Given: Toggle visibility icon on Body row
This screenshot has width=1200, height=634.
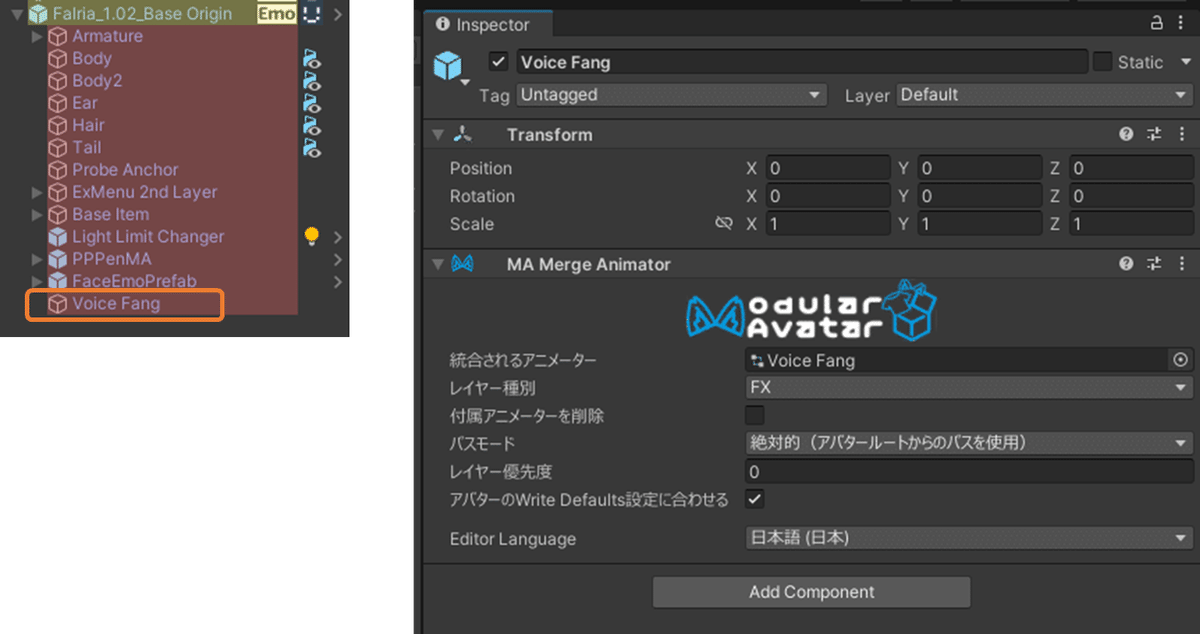Looking at the screenshot, I should [312, 59].
